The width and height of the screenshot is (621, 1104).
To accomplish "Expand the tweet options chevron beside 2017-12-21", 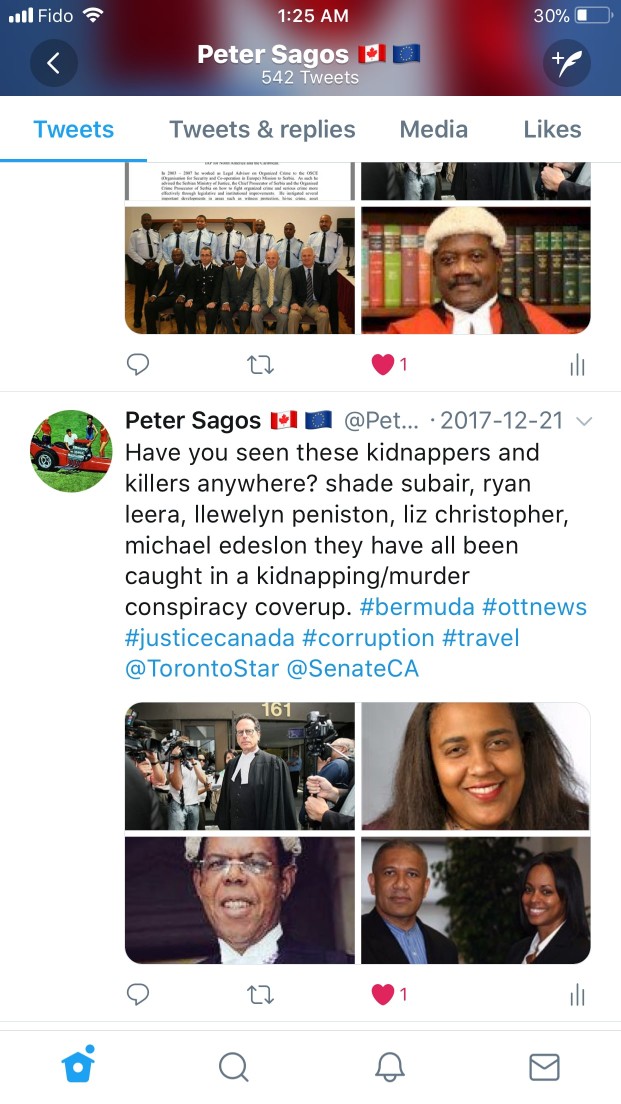I will point(584,421).
